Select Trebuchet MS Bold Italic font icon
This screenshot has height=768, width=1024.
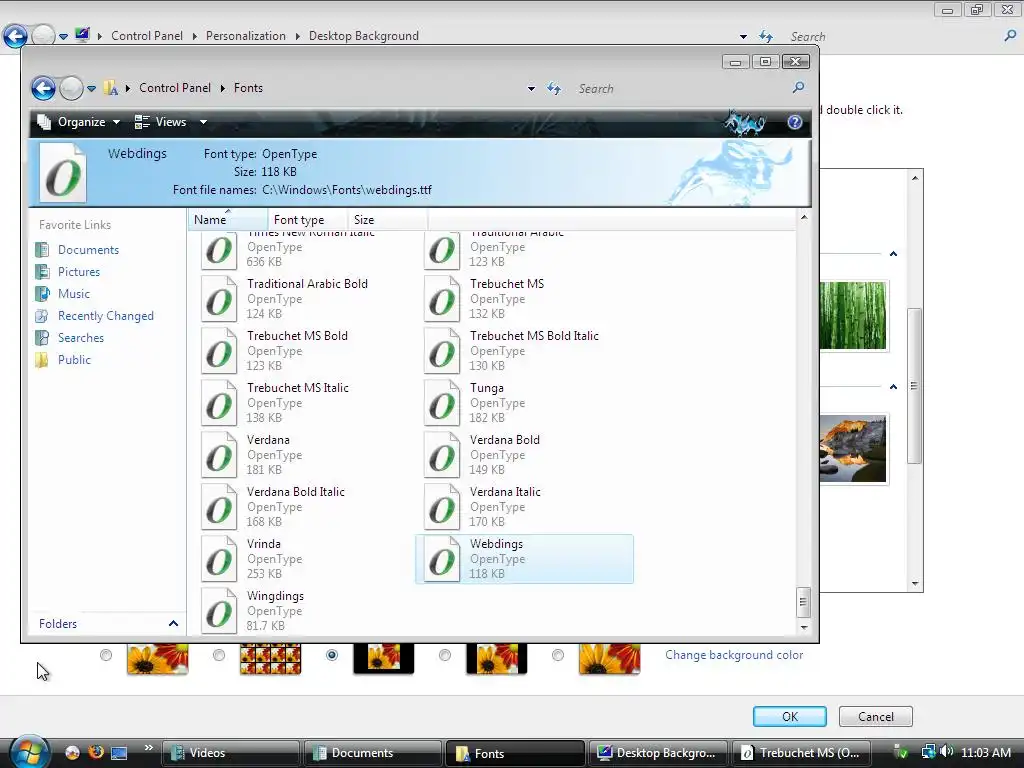coord(442,351)
